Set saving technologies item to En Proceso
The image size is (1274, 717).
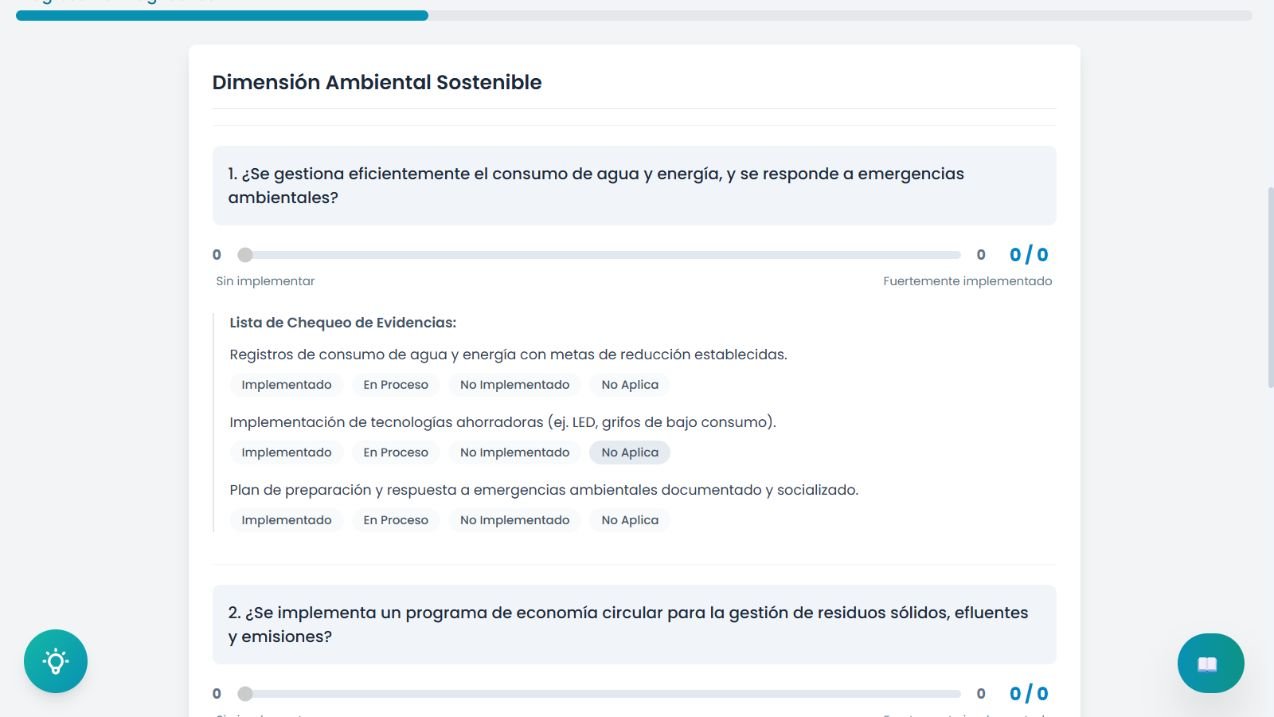coord(396,453)
